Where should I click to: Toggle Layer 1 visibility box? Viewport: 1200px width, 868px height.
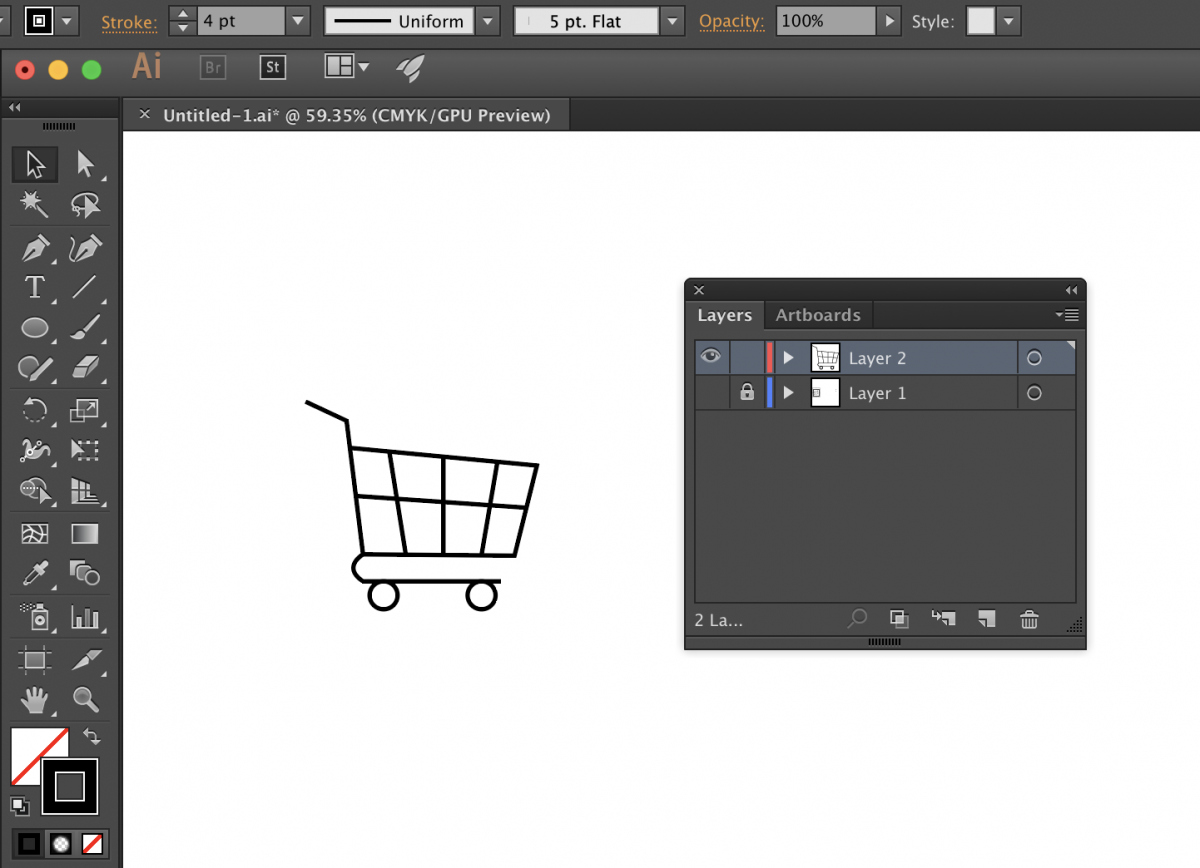point(711,393)
